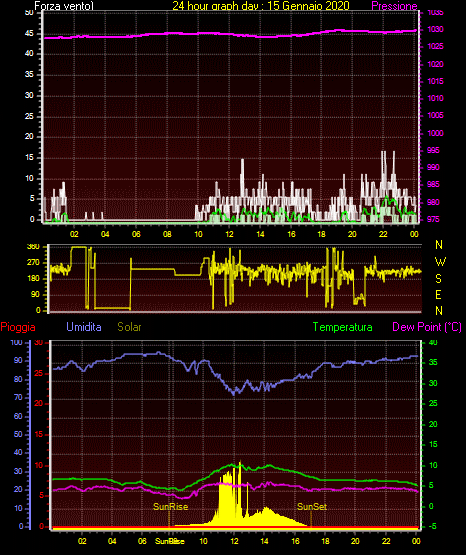Click the 45 wind speed axis value
The height and width of the screenshot is (555, 466).
pos(29,33)
